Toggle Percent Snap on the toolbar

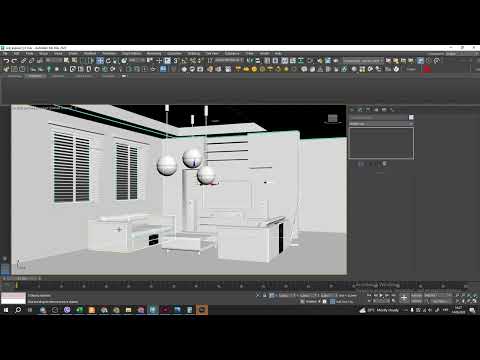193,61
